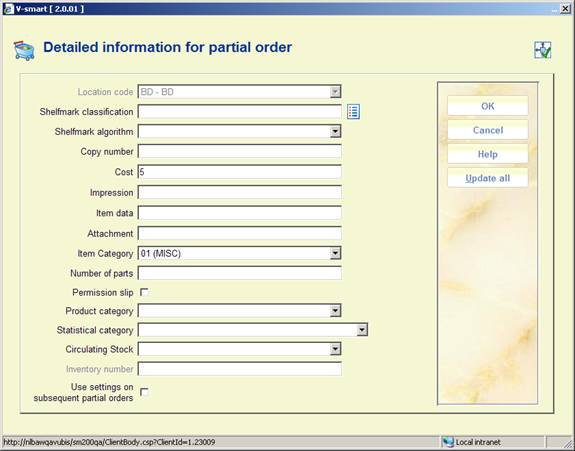Screen dimensions: 575x451
Task: Focus the Copy number text field
Action: [240, 151]
